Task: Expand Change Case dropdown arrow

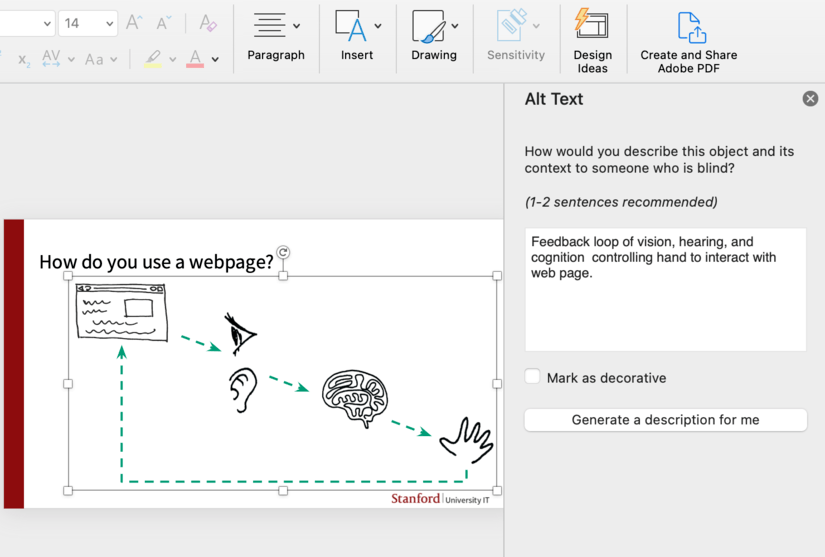Action: (x=114, y=59)
